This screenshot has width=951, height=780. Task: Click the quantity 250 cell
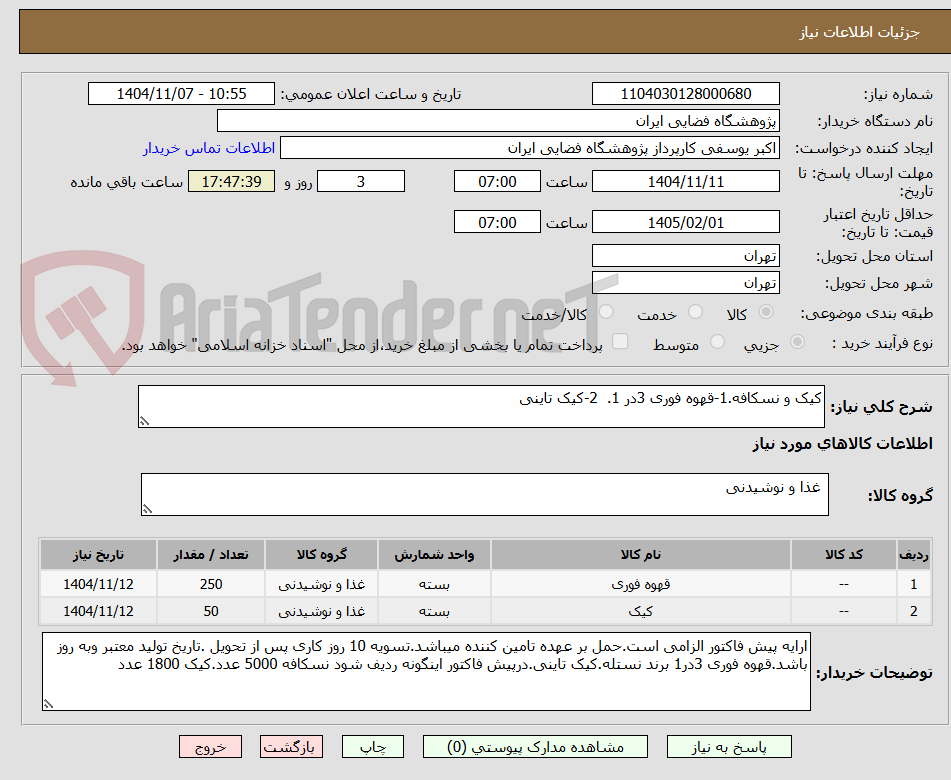pyautogui.click(x=210, y=584)
